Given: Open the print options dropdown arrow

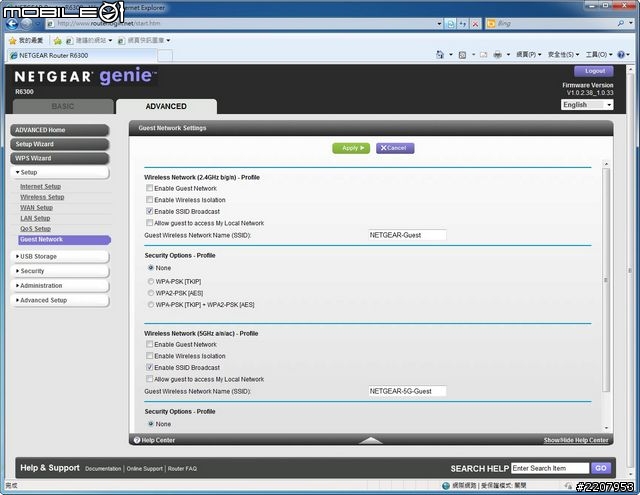Looking at the screenshot, I should click(x=508, y=55).
